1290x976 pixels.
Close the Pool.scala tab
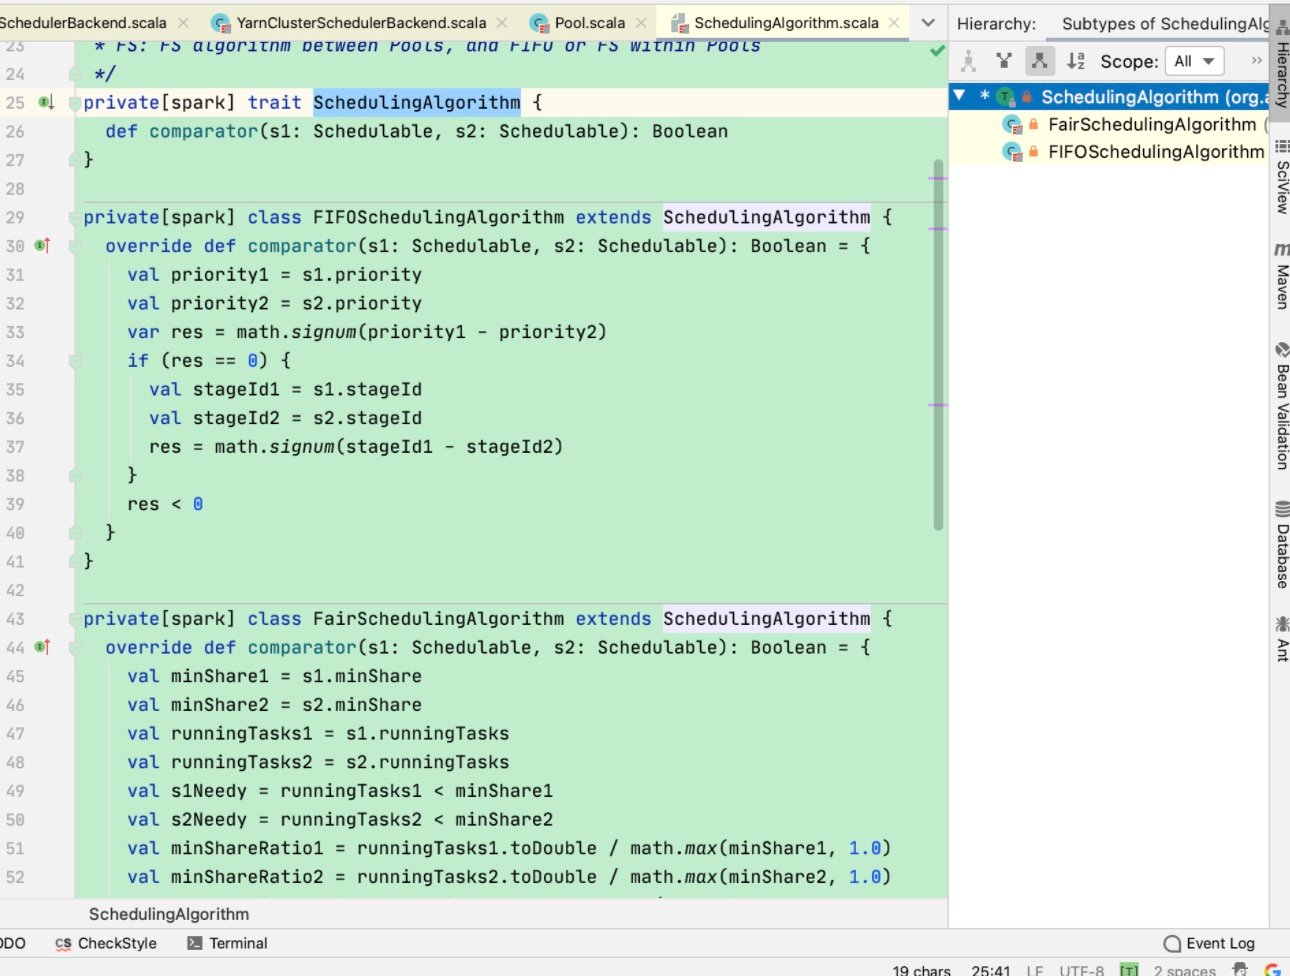click(641, 22)
